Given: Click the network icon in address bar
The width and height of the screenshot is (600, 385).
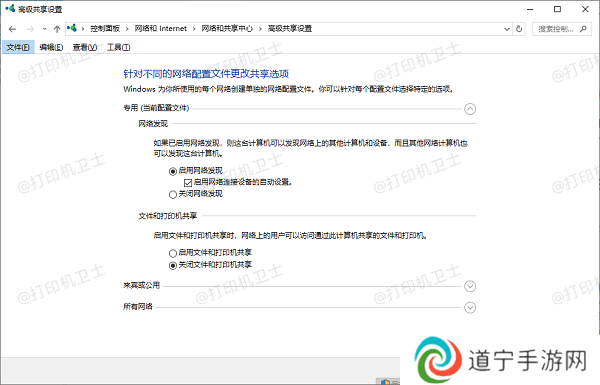Looking at the screenshot, I should tap(72, 28).
